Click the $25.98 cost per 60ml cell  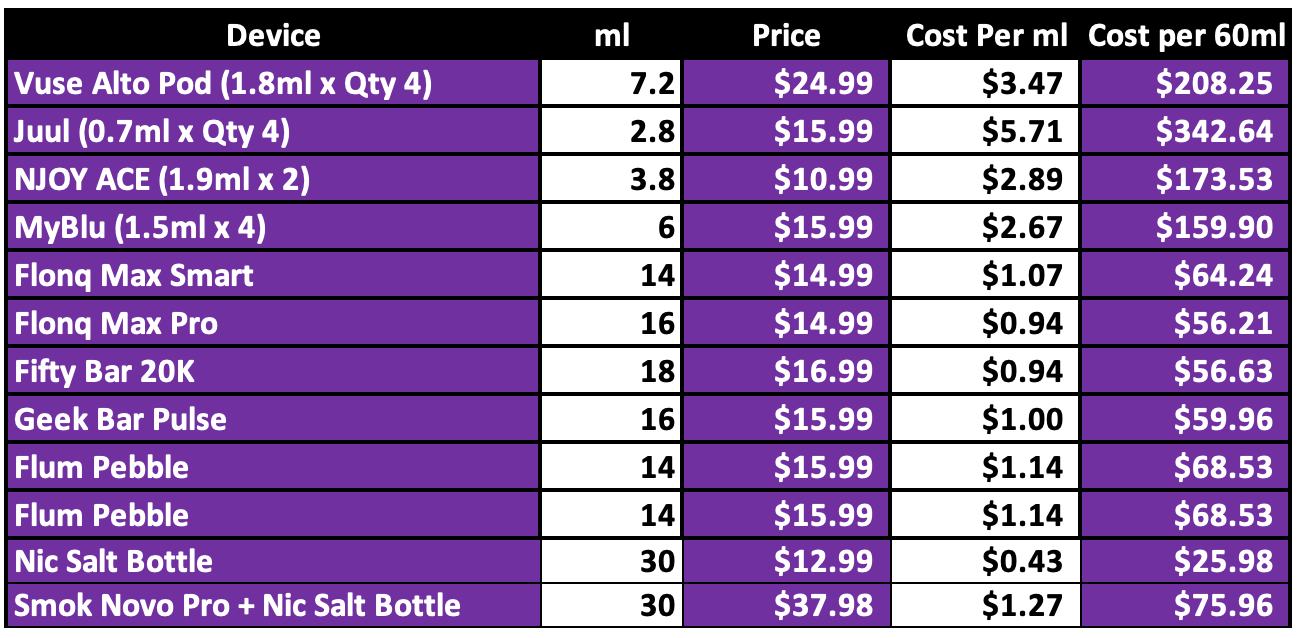pos(1186,562)
